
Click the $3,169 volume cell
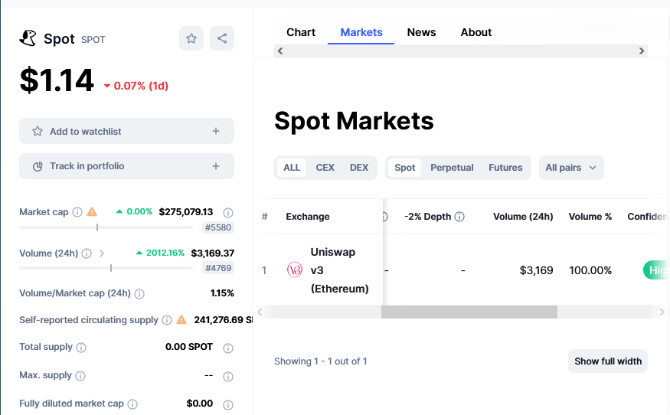(536, 270)
